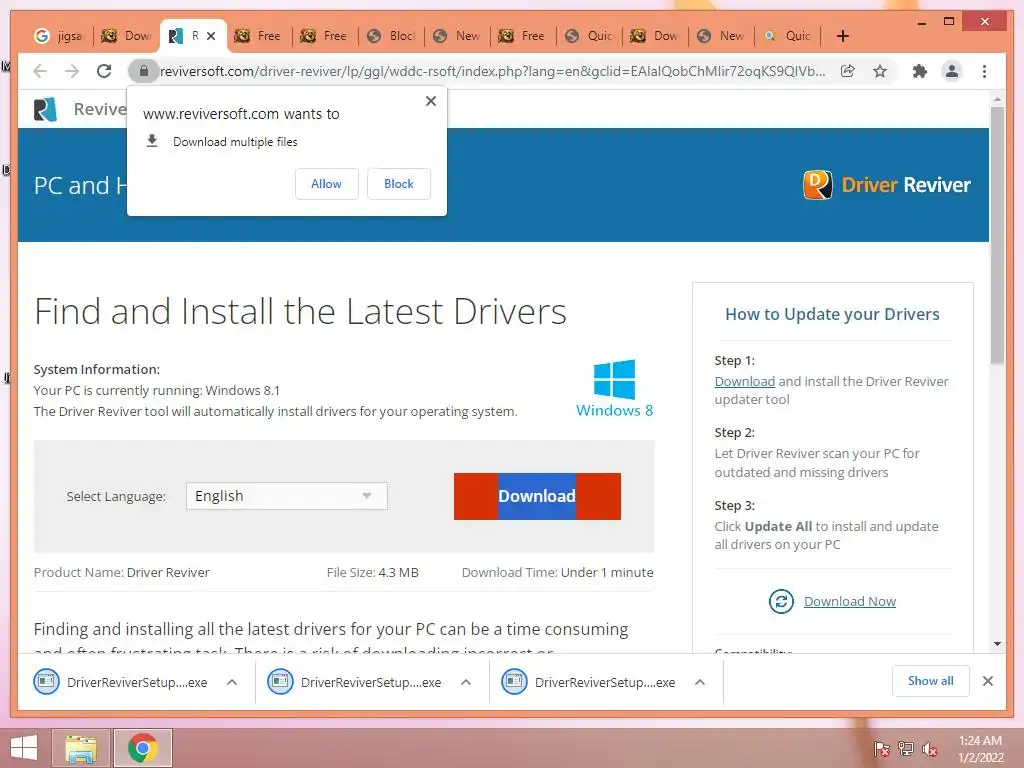Viewport: 1024px width, 768px height.
Task: Switch to the Google jigsa tab
Action: (59, 36)
